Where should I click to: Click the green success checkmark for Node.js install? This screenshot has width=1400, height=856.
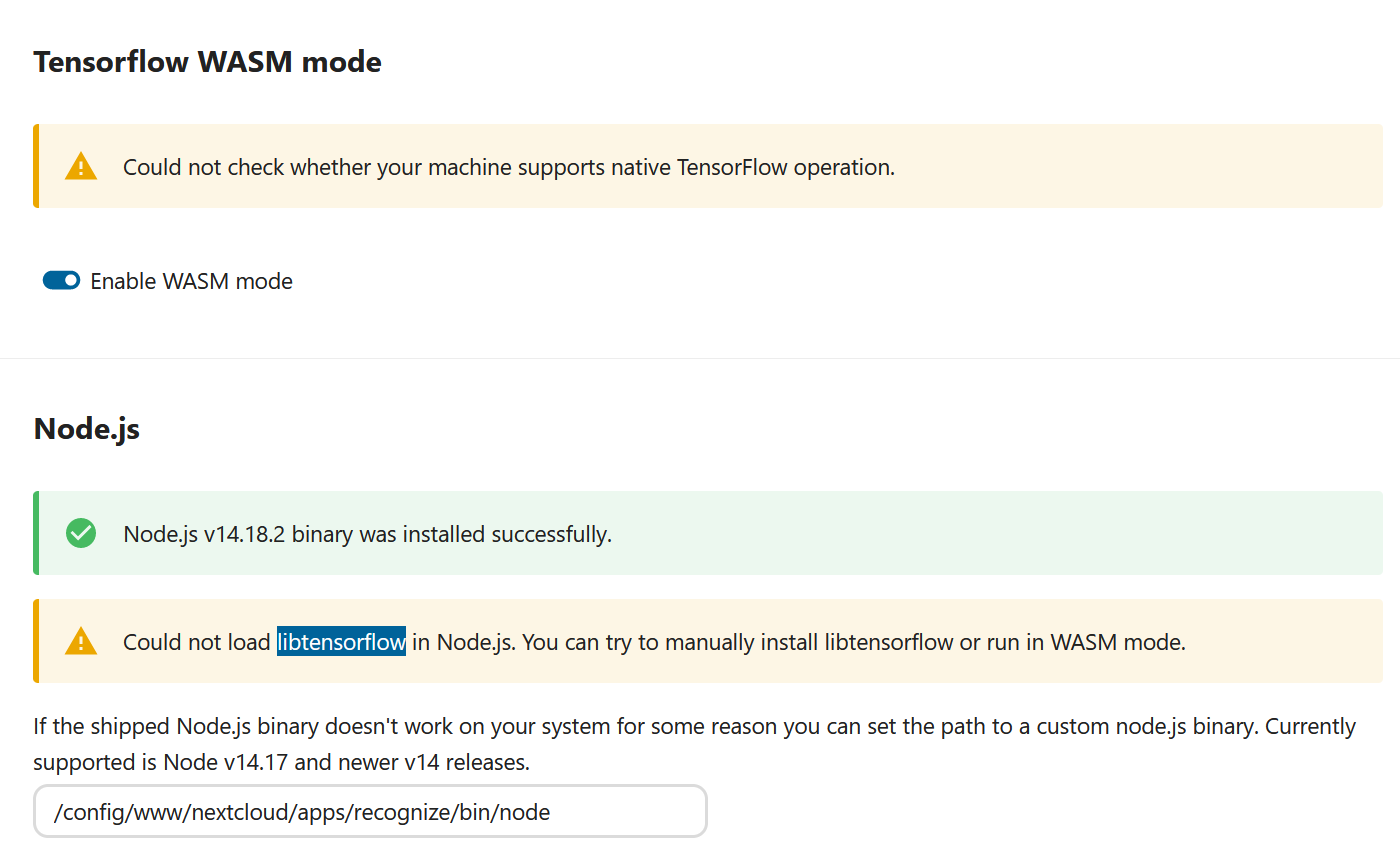[80, 533]
